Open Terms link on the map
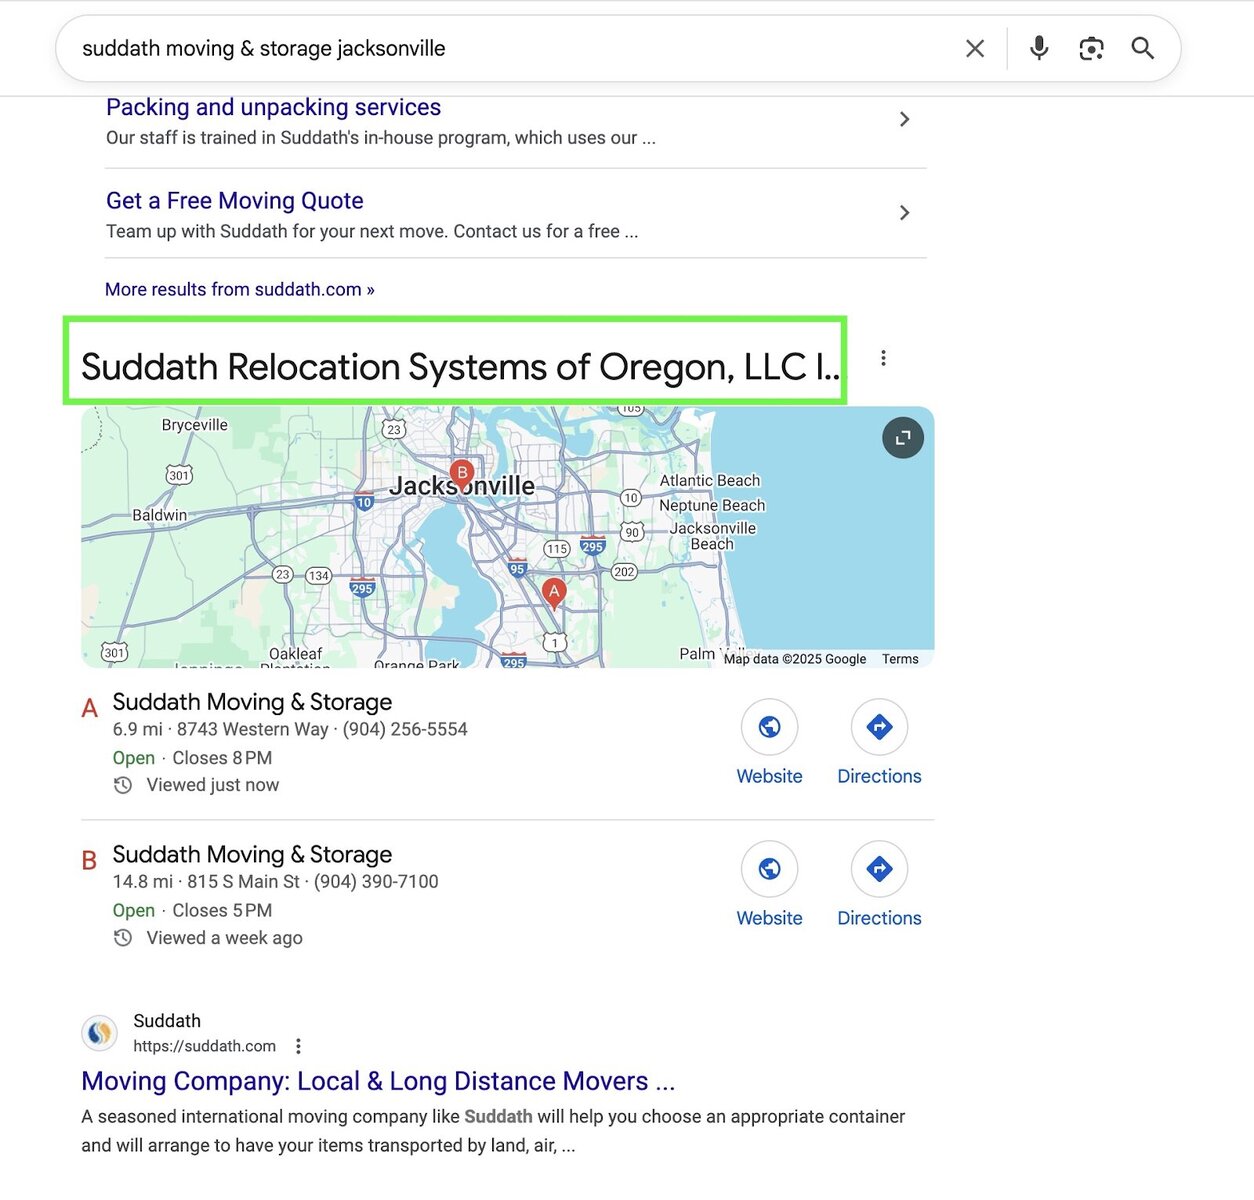 900,659
